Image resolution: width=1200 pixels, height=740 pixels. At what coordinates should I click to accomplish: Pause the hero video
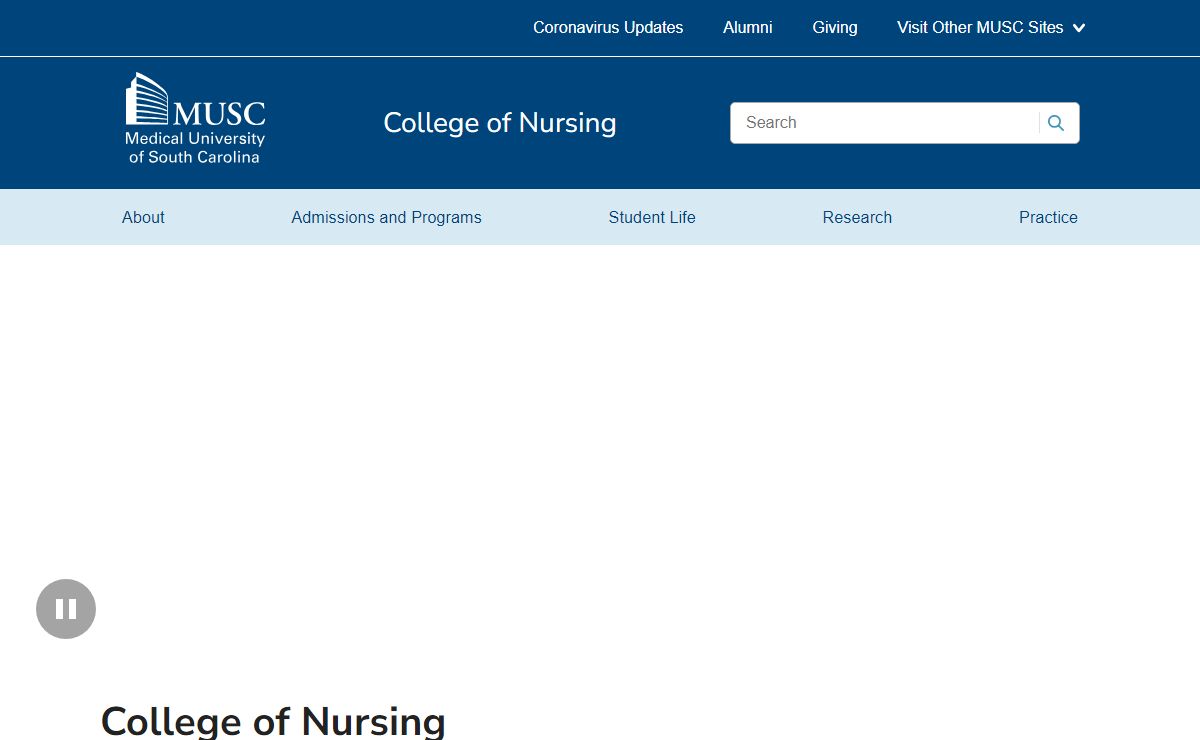[66, 609]
